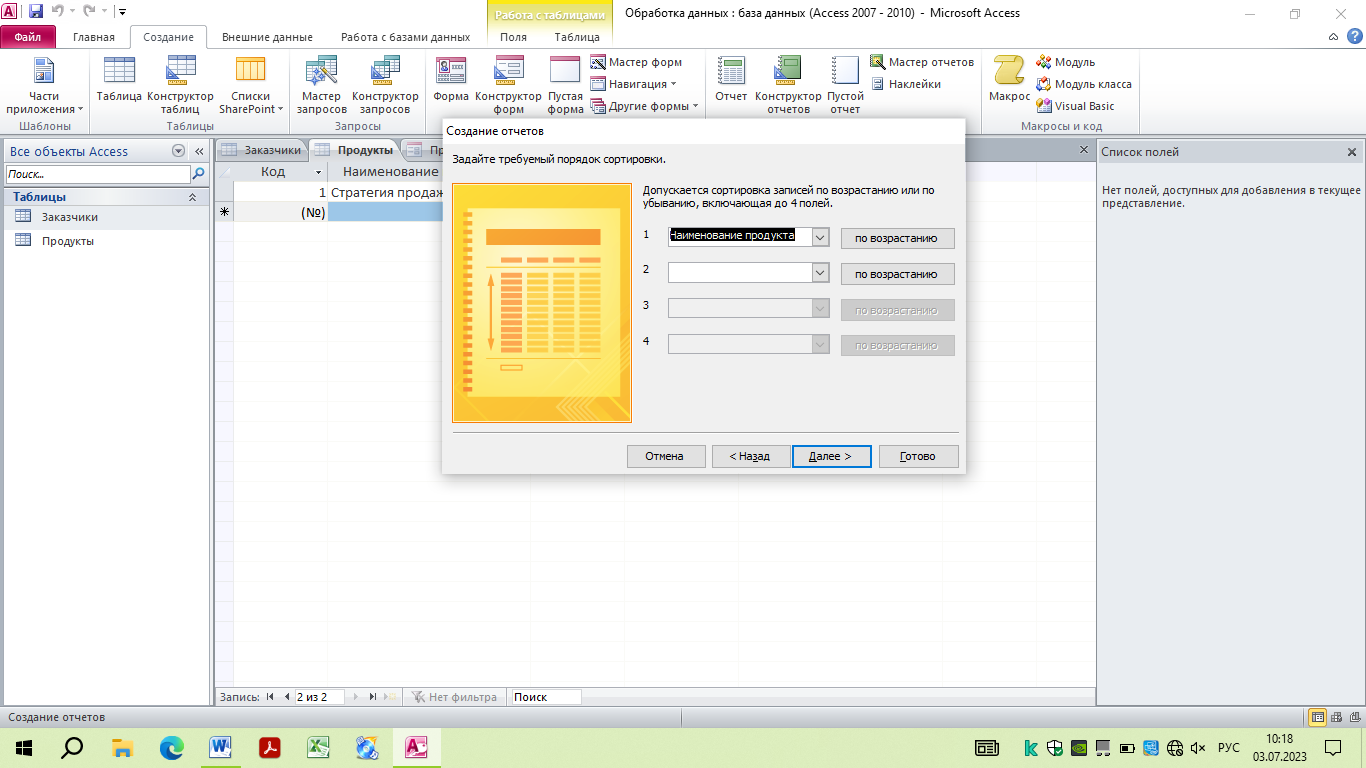Create a blank form via Пустая форма
Screen dimensions: 1366x768
tap(565, 86)
